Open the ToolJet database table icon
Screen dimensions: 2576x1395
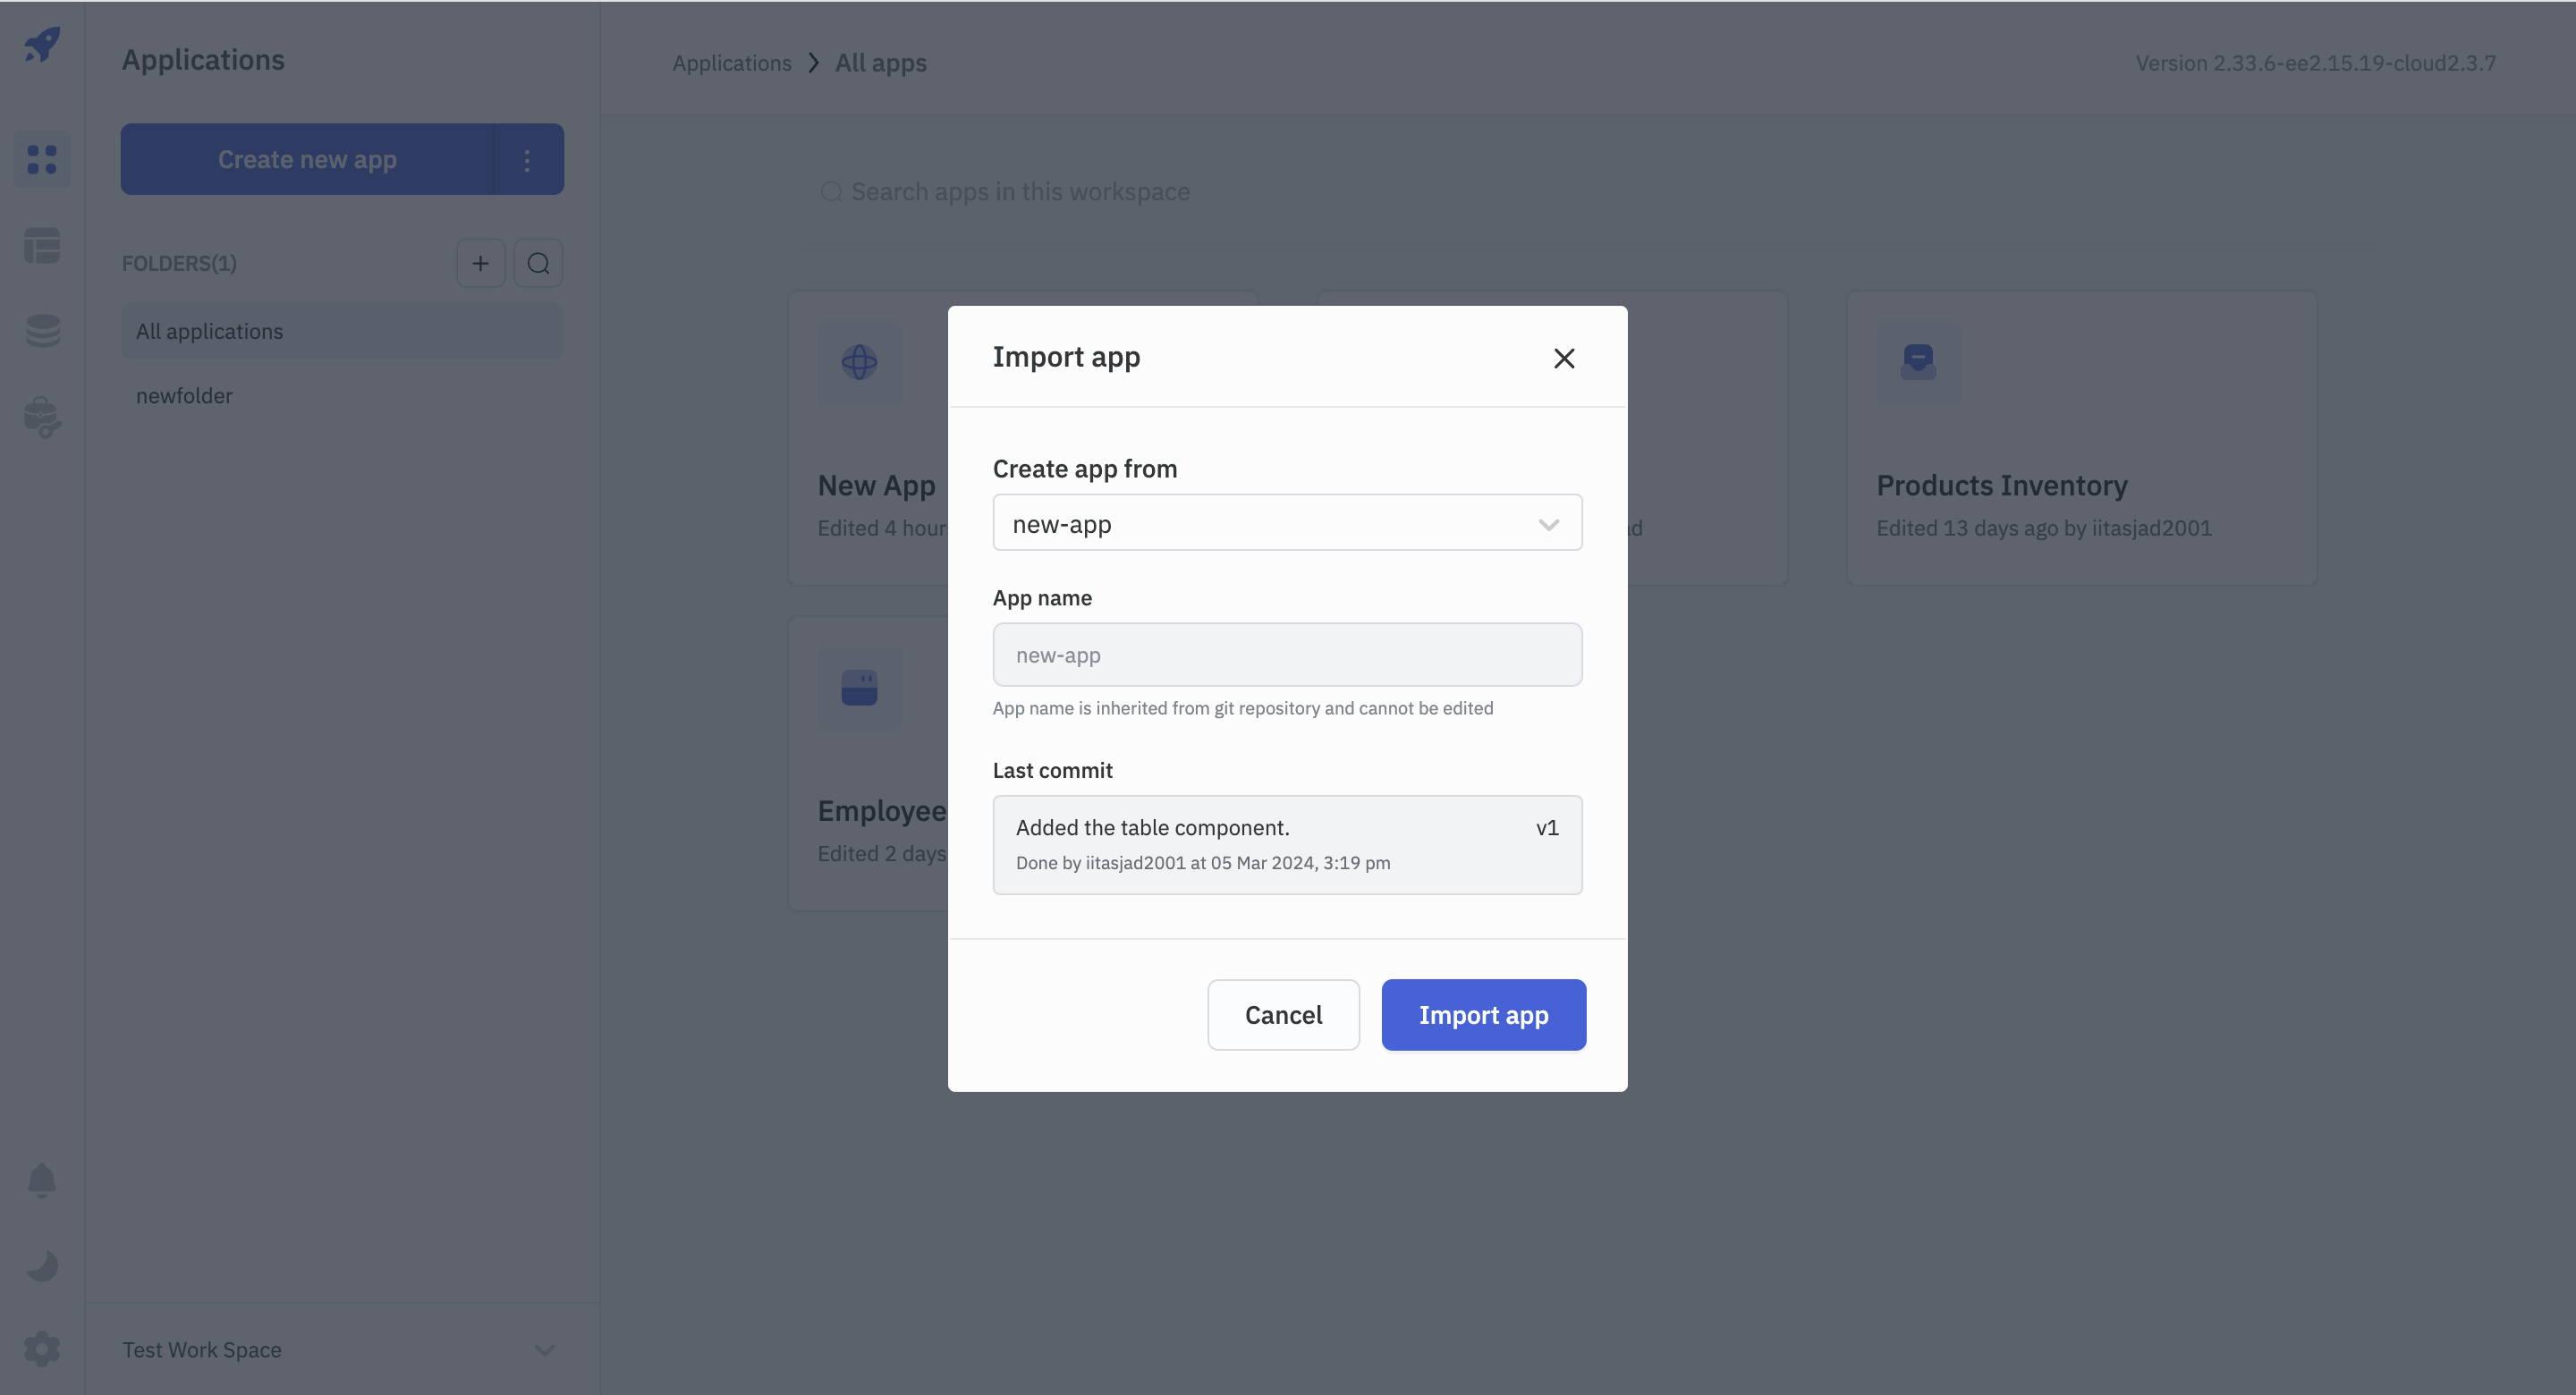tap(42, 245)
